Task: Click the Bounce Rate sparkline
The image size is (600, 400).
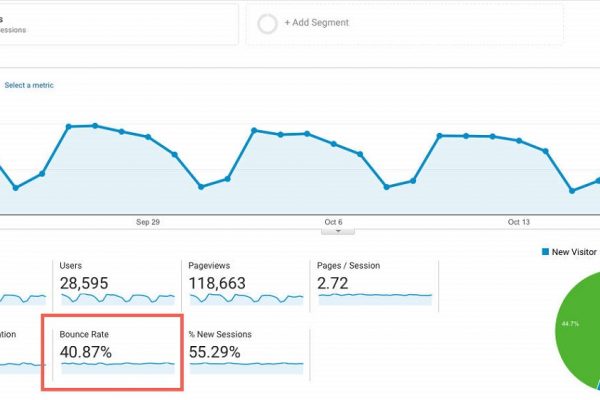Action: coord(118,367)
